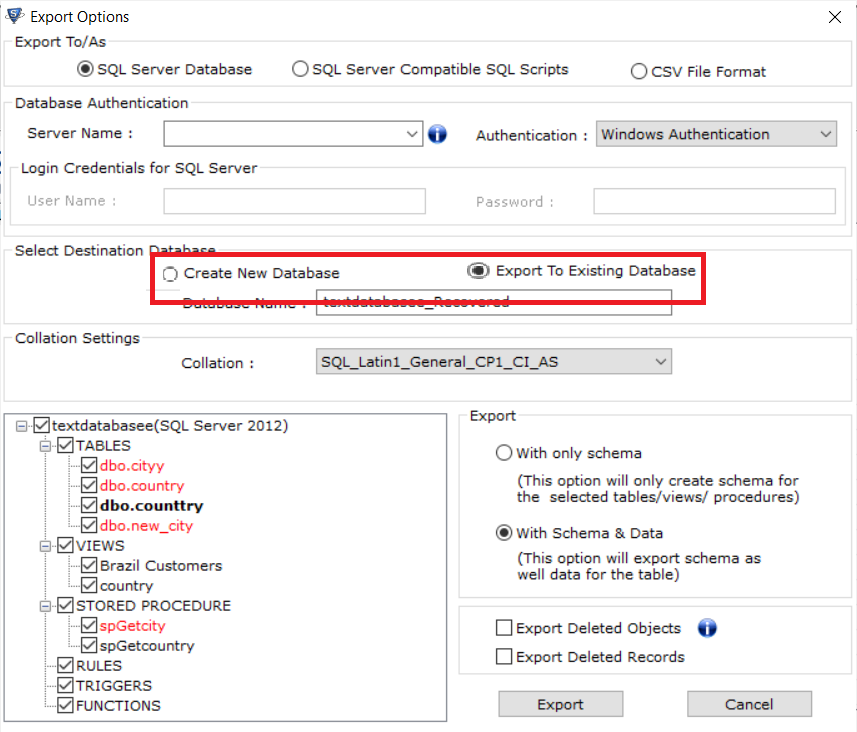This screenshot has height=732, width=857.
Task: Select the spGetcity procedure label
Action: (x=132, y=626)
